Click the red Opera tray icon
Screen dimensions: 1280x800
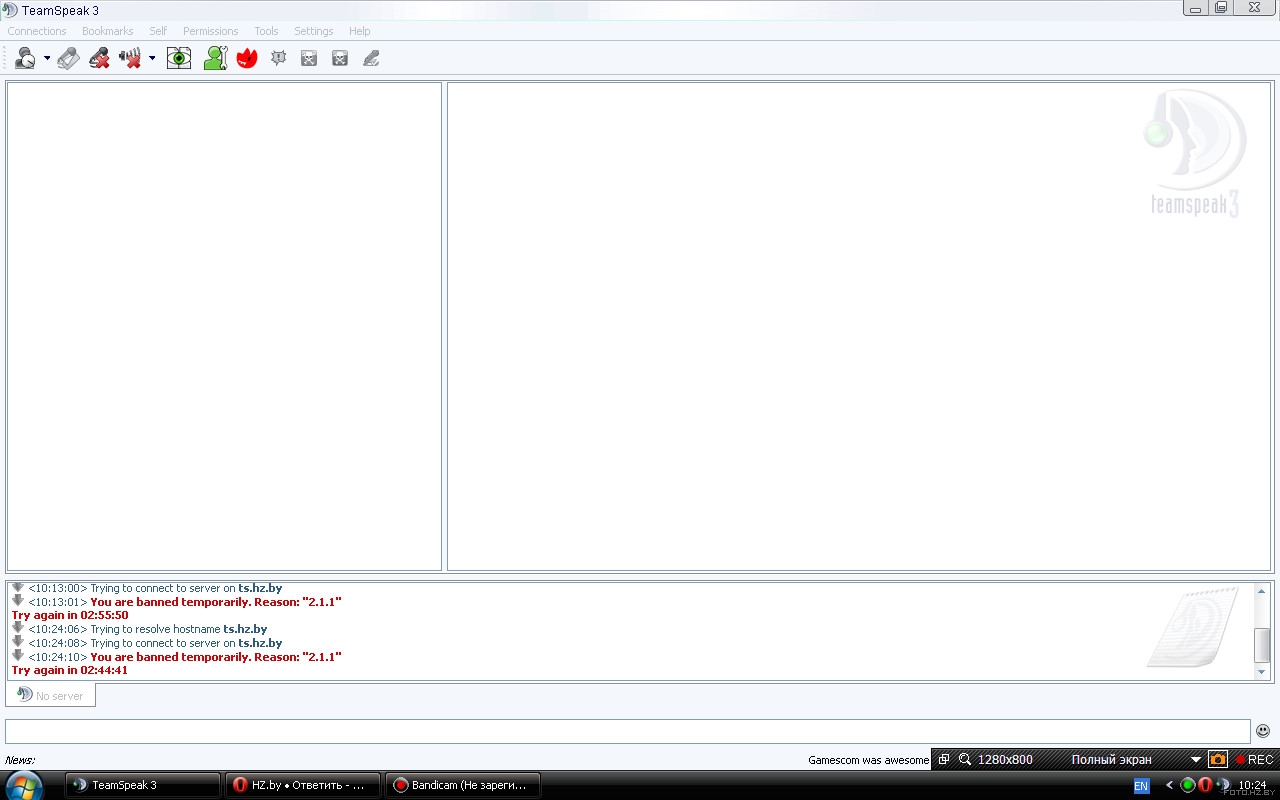pos(1205,785)
